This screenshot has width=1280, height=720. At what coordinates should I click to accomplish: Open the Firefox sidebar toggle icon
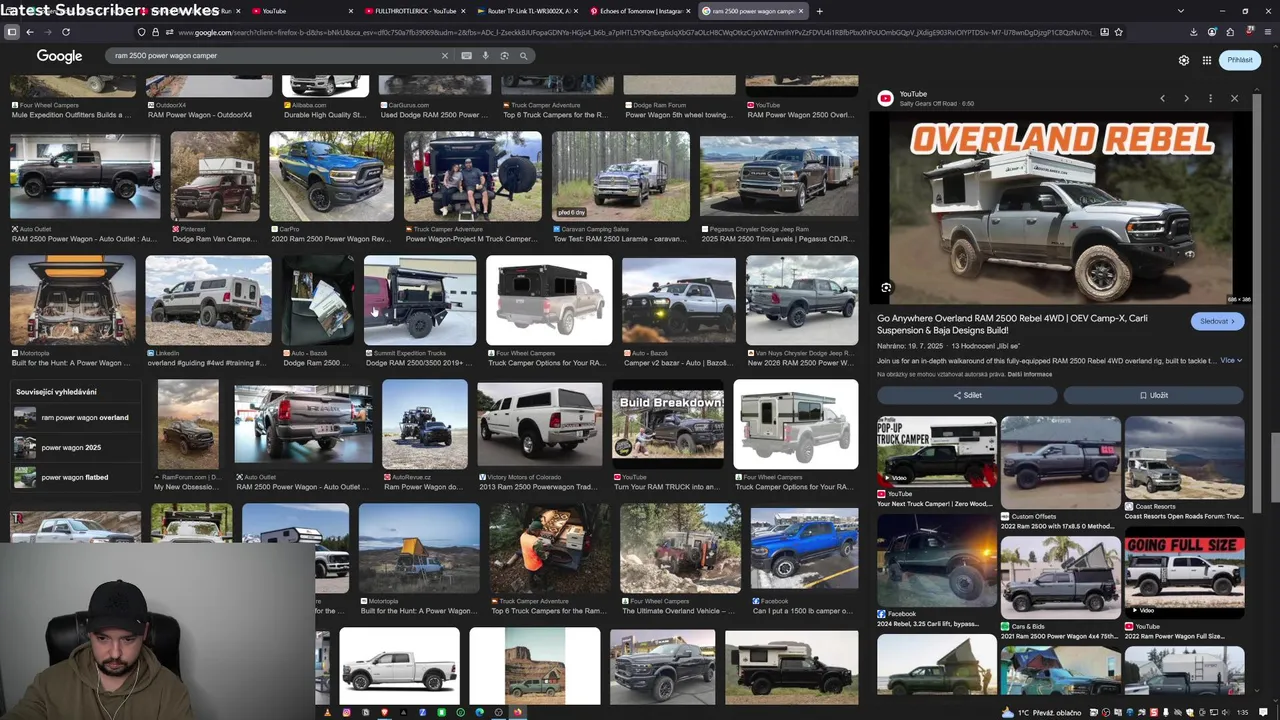pyautogui.click(x=12, y=32)
